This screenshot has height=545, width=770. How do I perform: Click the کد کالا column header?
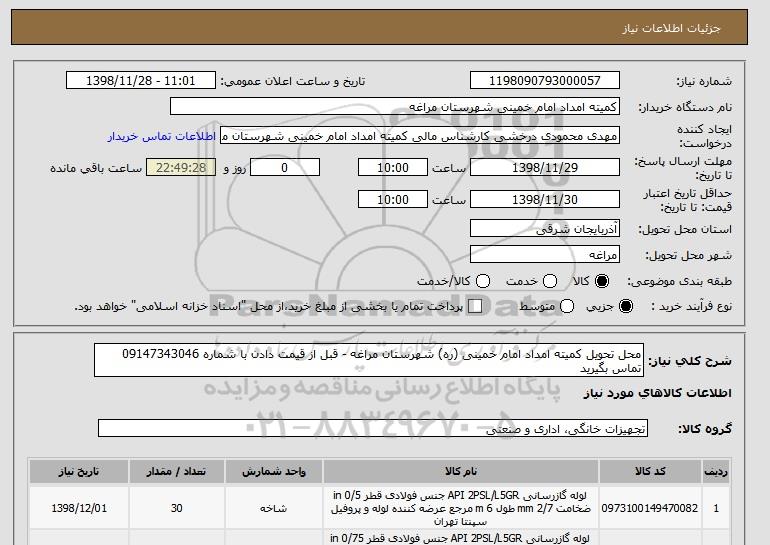click(650, 471)
